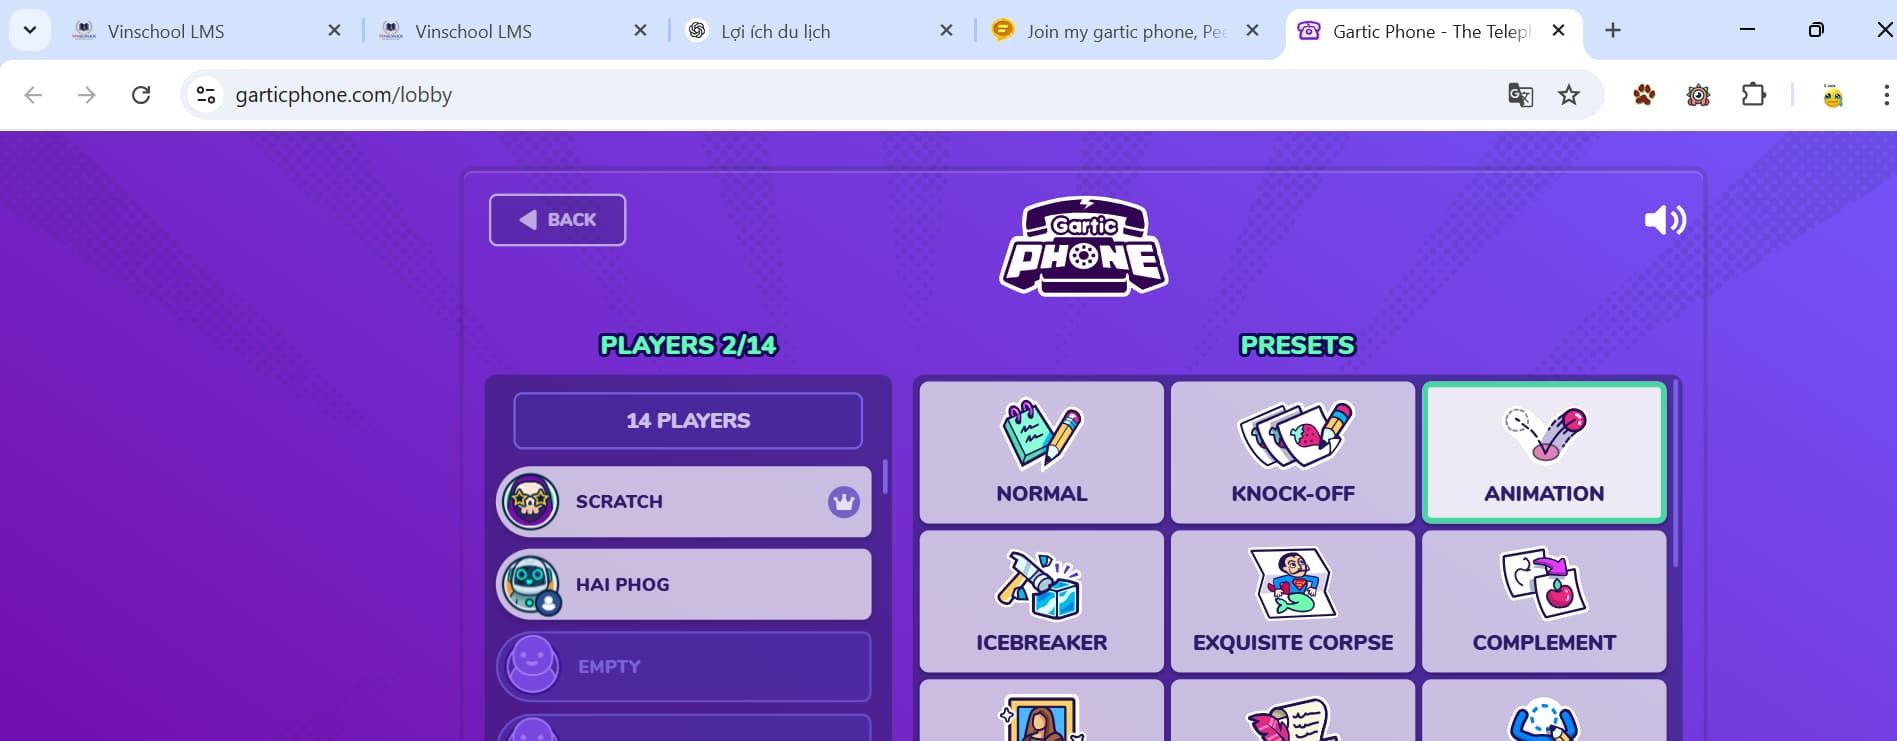
Task: Choose the Knock-Off preset
Action: tap(1292, 452)
